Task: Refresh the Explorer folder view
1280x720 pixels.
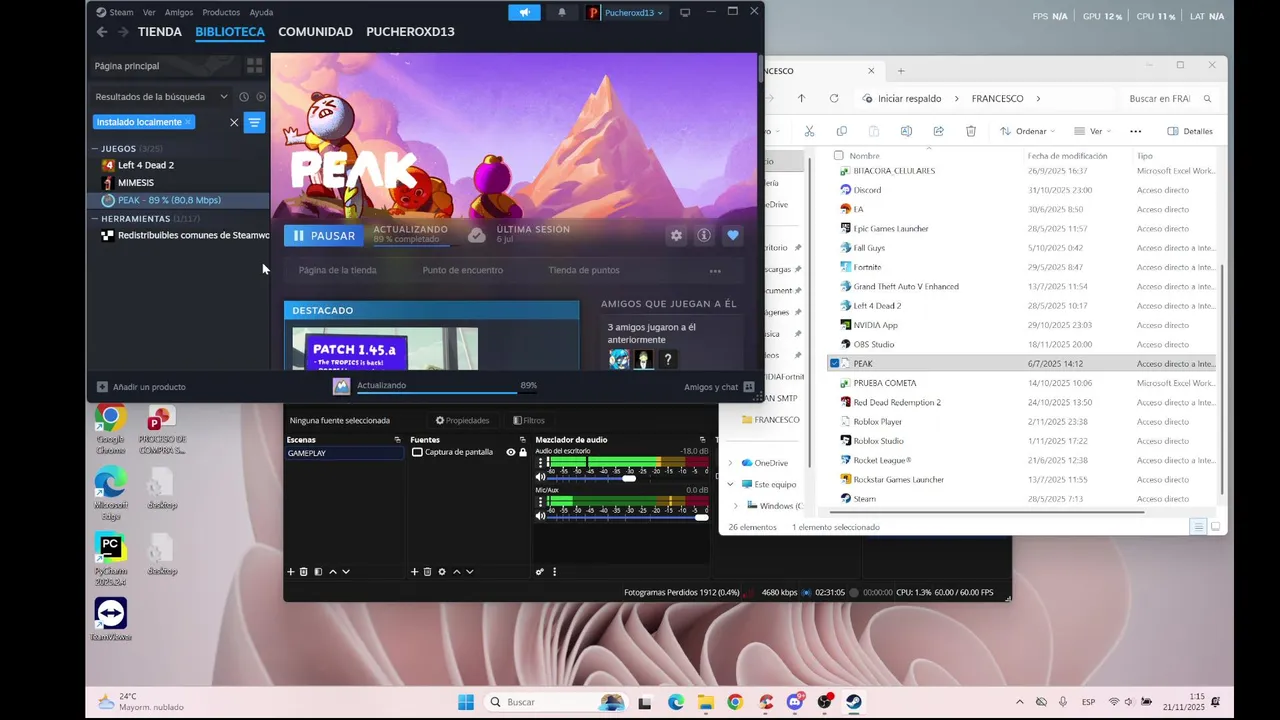Action: [834, 98]
